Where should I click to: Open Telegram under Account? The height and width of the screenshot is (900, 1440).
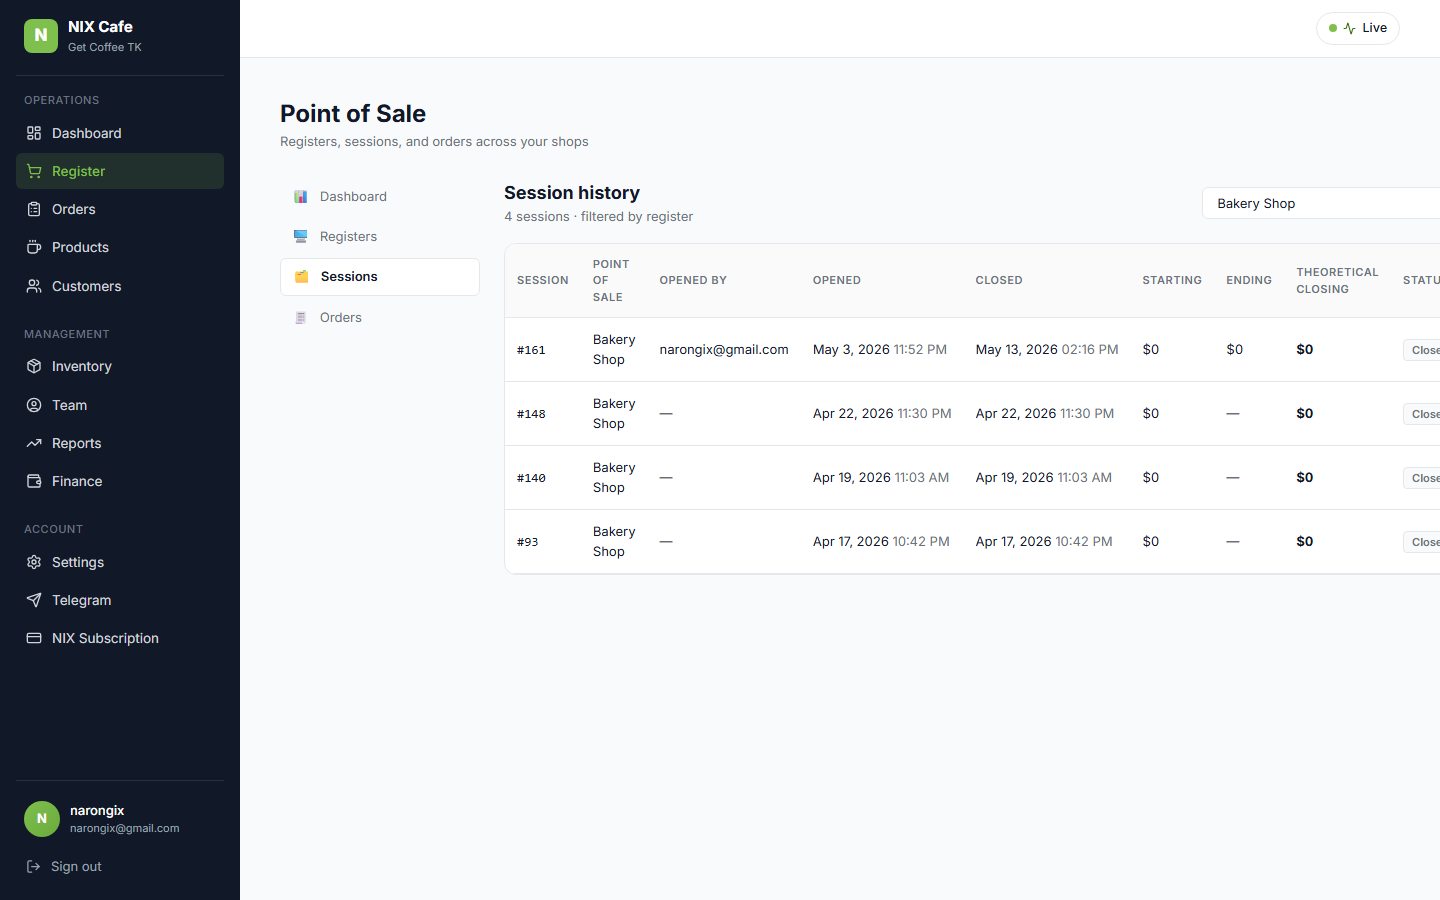120,600
